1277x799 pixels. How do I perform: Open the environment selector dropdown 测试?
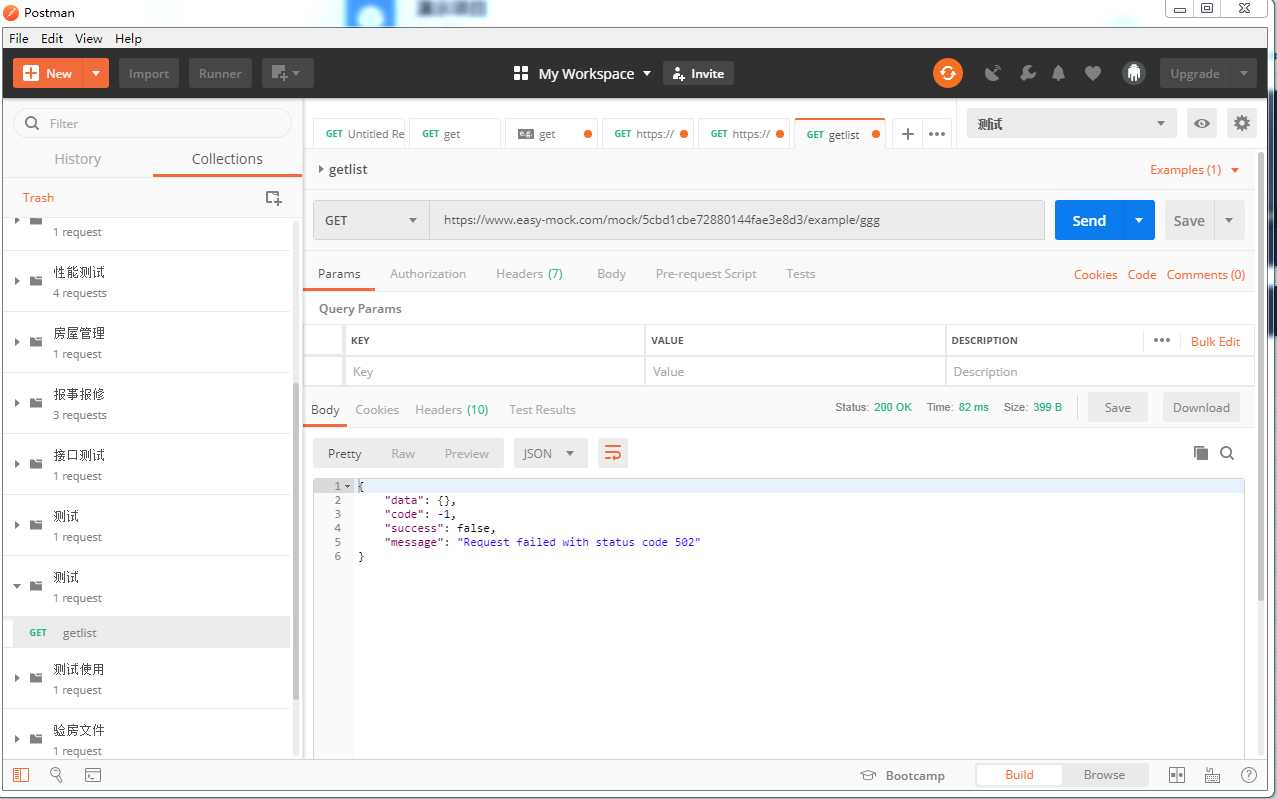tap(1071, 124)
